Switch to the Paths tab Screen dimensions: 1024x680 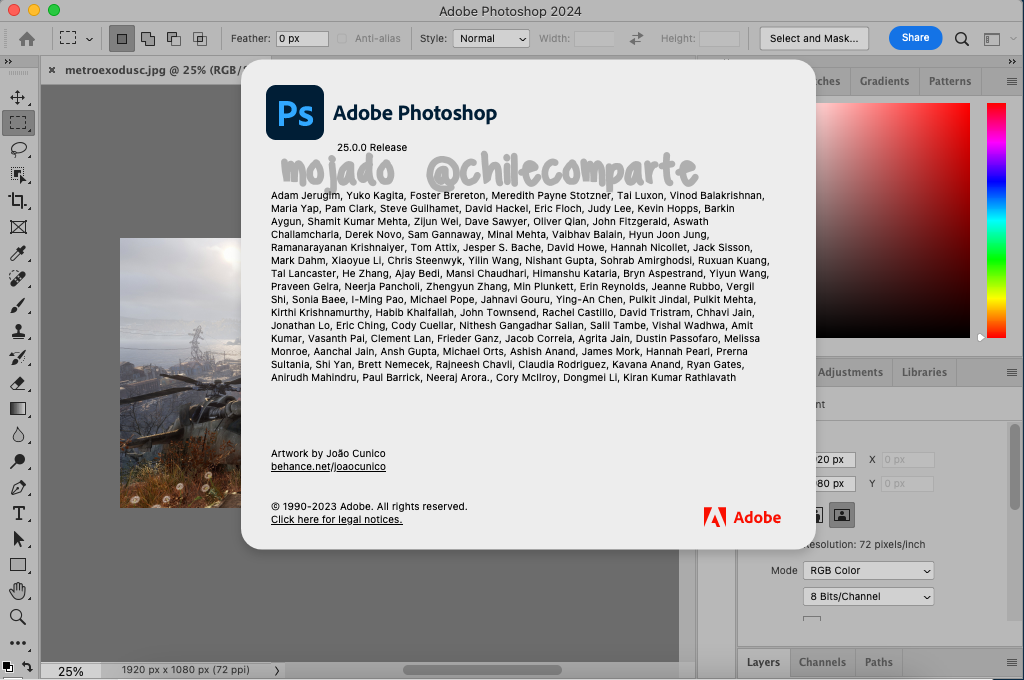click(878, 662)
